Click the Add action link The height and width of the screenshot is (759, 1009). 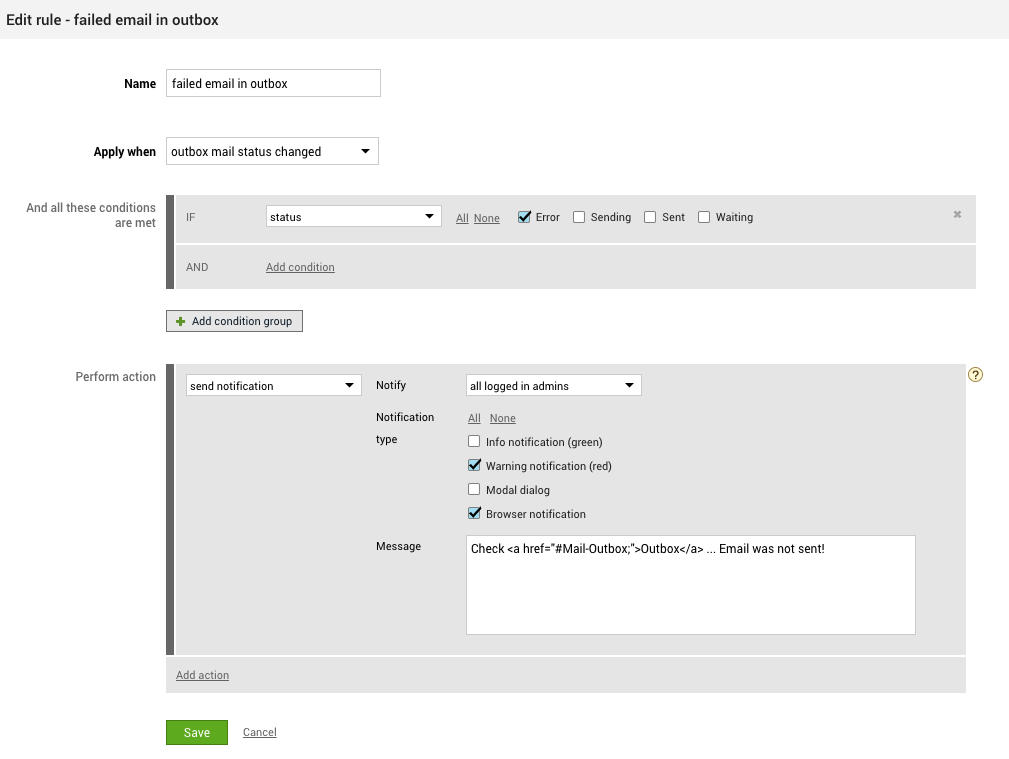(x=202, y=675)
